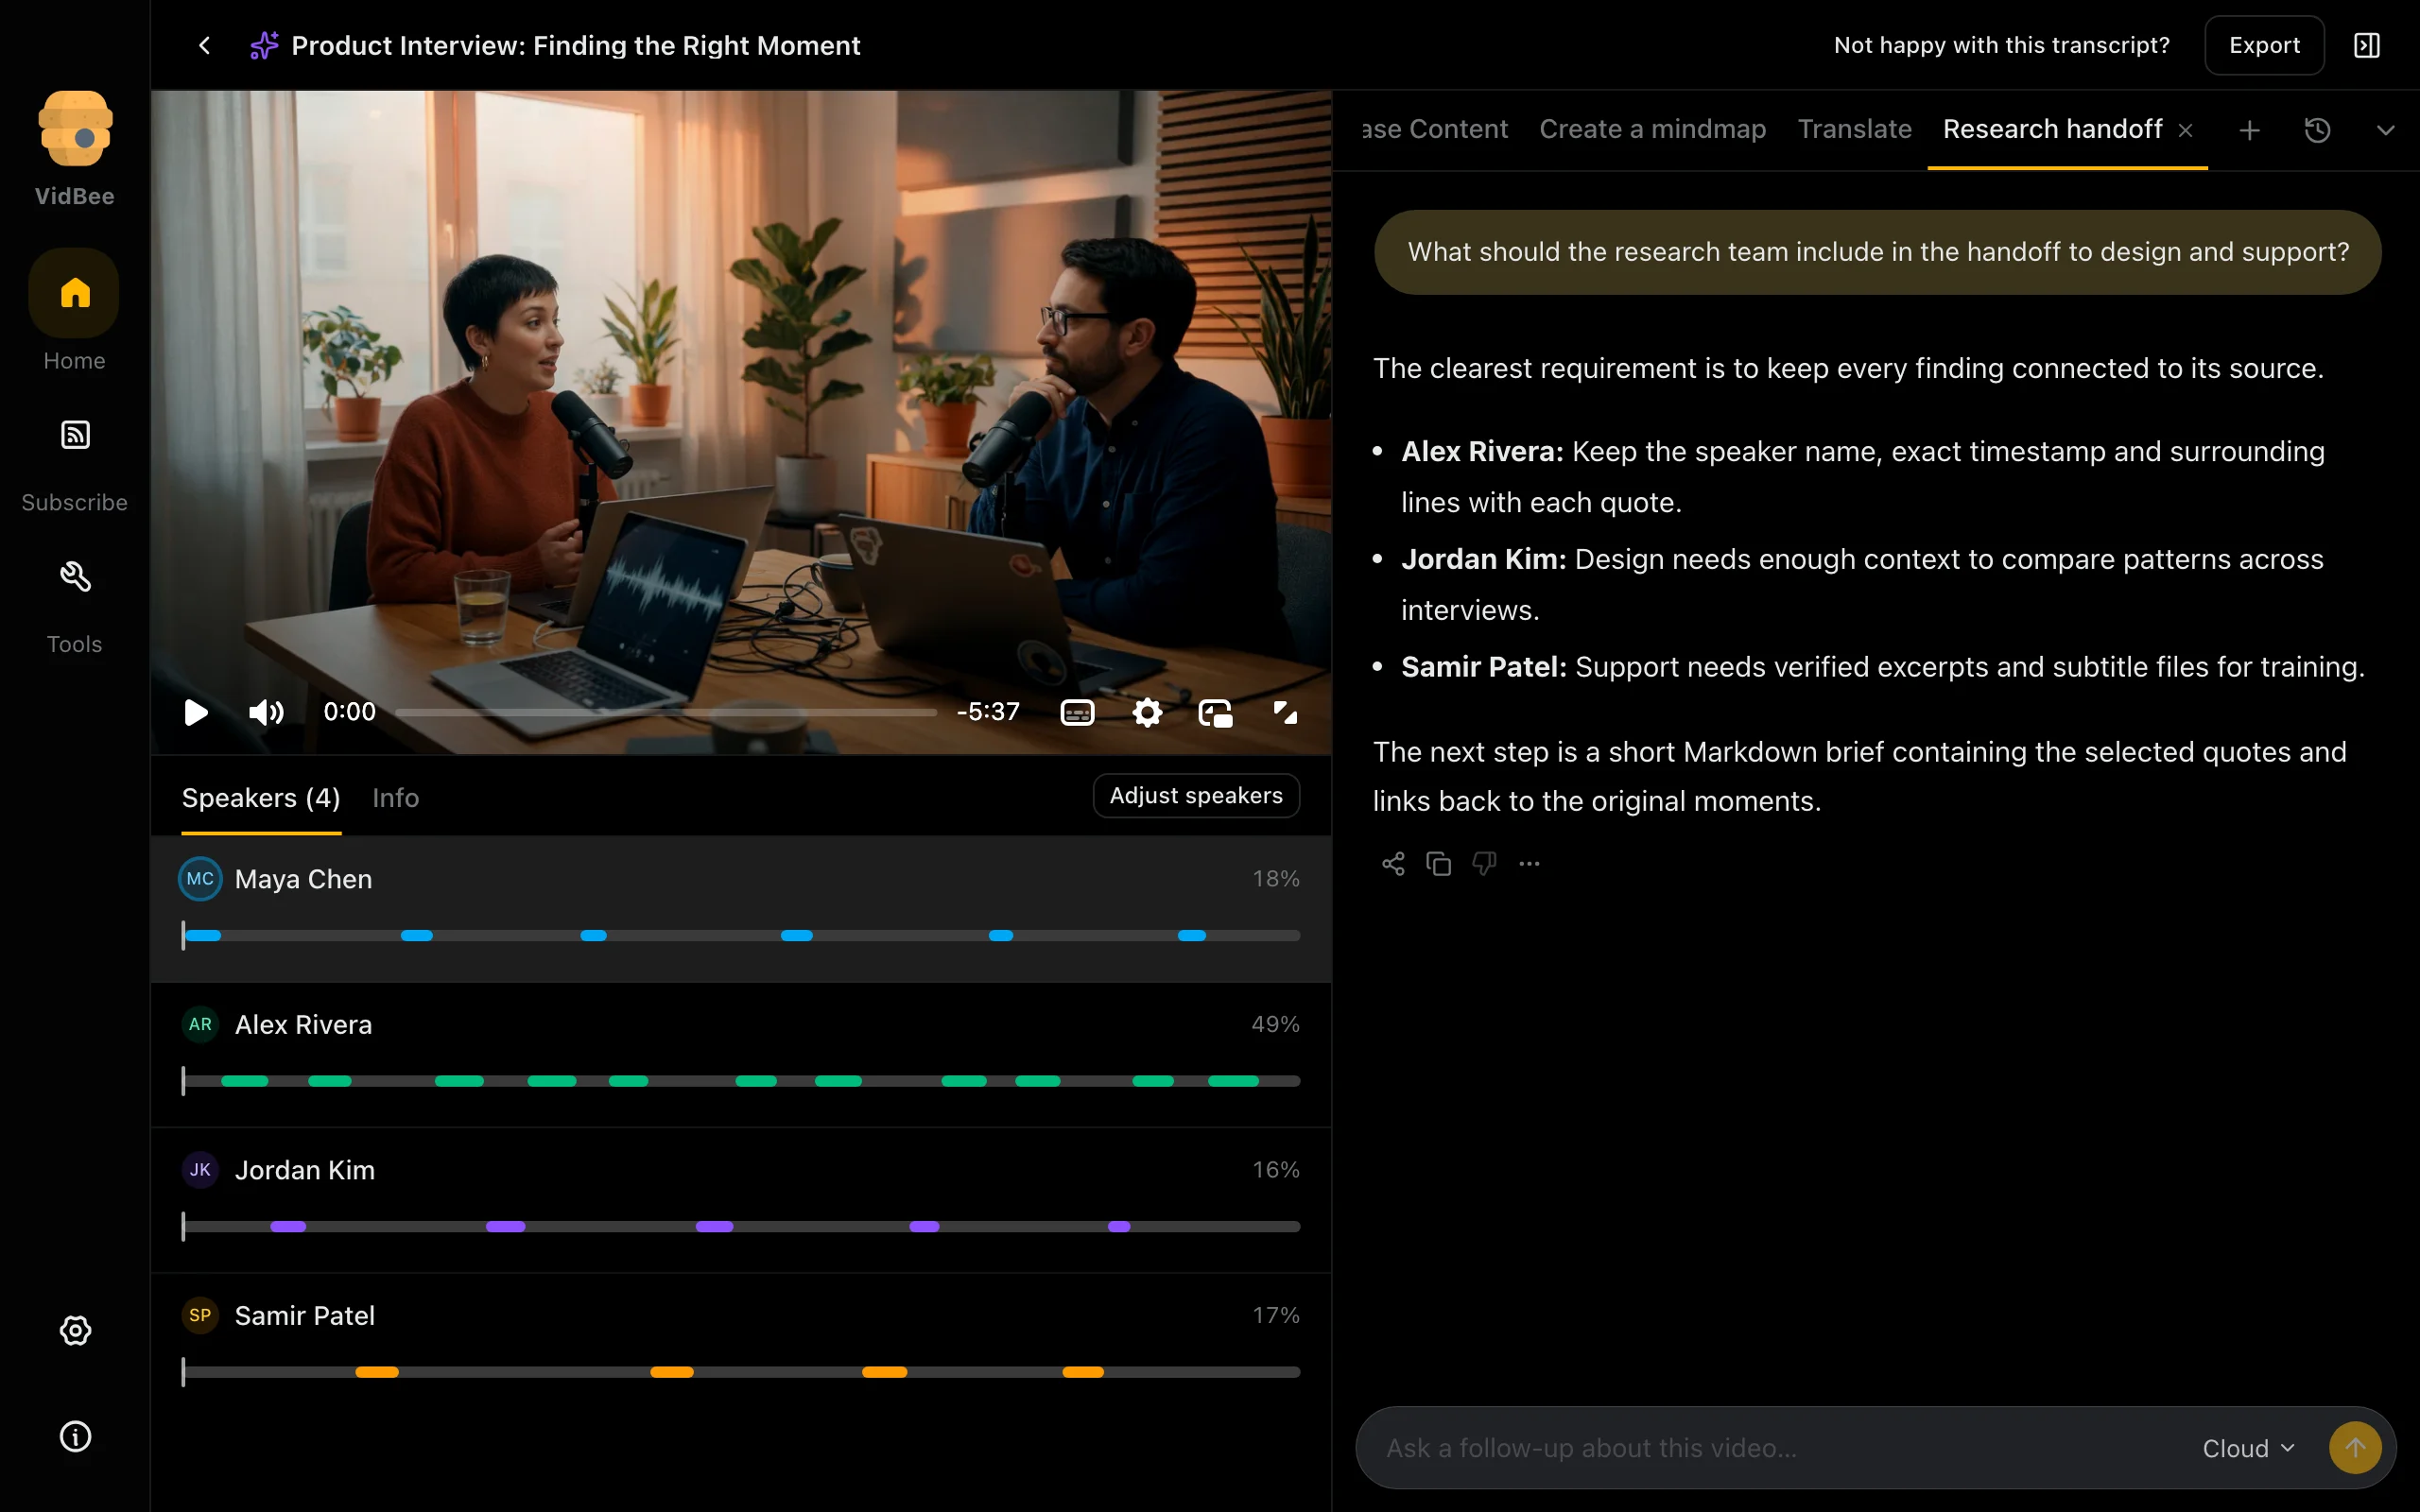Viewport: 2420px width, 1512px height.
Task: Open the Speakers (4) tab
Action: click(261, 798)
